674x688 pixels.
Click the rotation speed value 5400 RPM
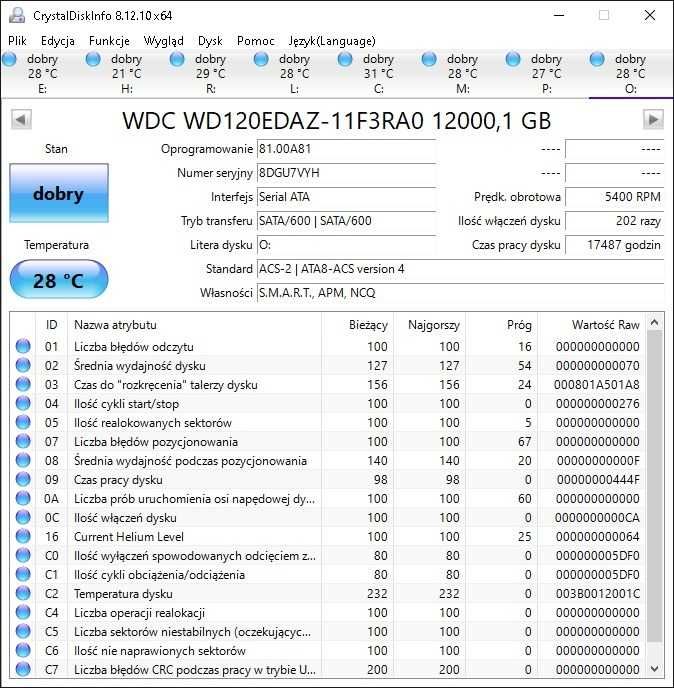[614, 197]
